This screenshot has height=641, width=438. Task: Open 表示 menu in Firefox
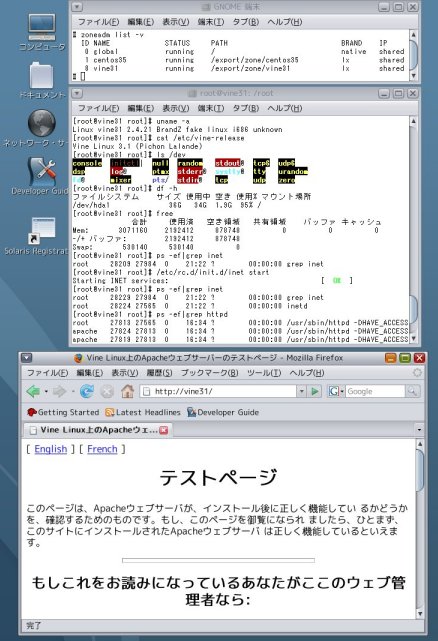point(125,373)
